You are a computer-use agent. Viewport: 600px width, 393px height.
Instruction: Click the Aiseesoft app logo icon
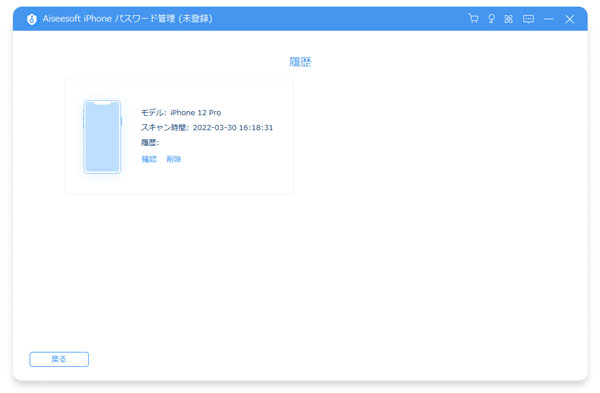pyautogui.click(x=32, y=19)
